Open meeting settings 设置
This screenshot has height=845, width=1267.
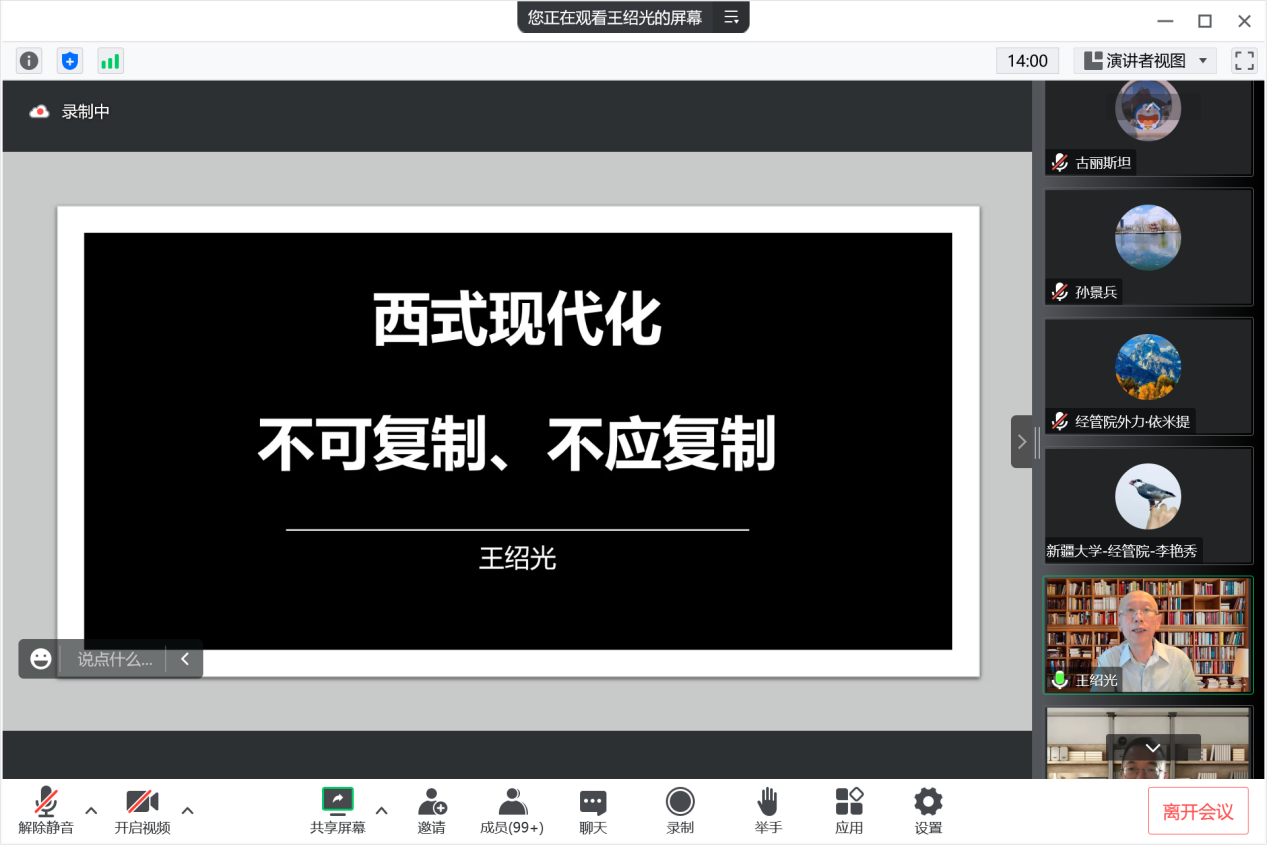tap(927, 810)
